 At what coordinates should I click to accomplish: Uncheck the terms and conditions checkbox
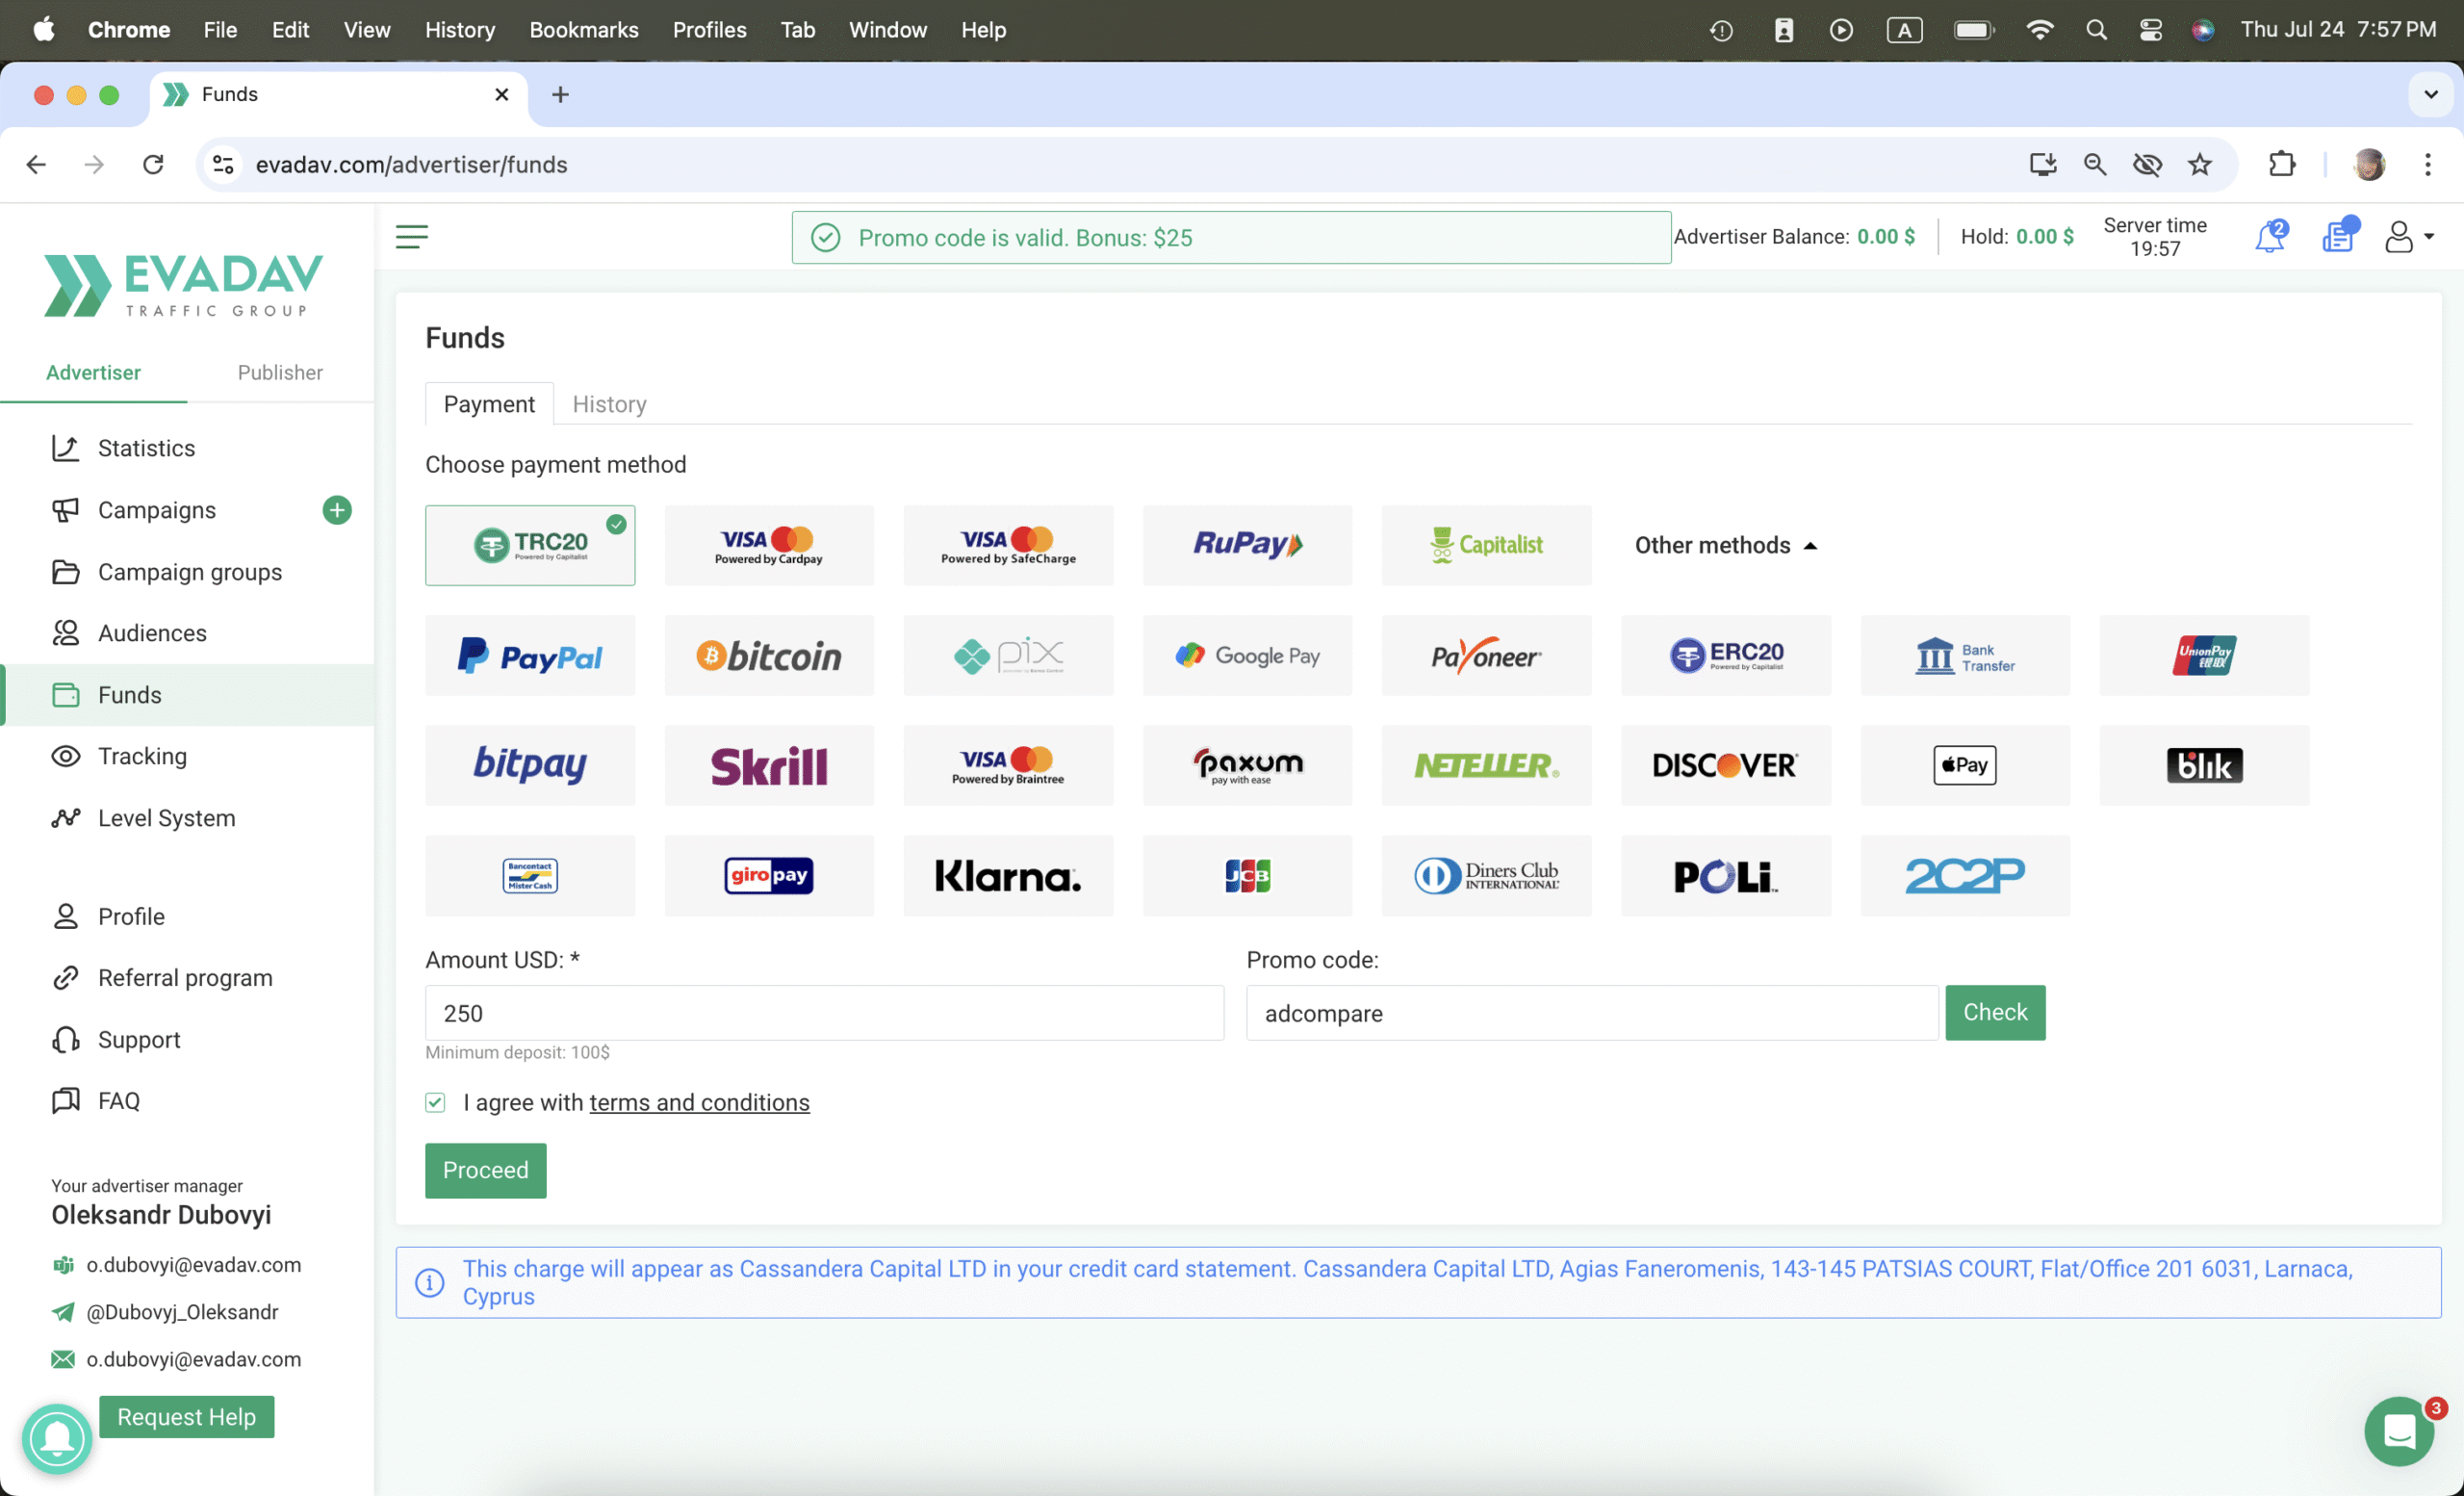tap(435, 1102)
